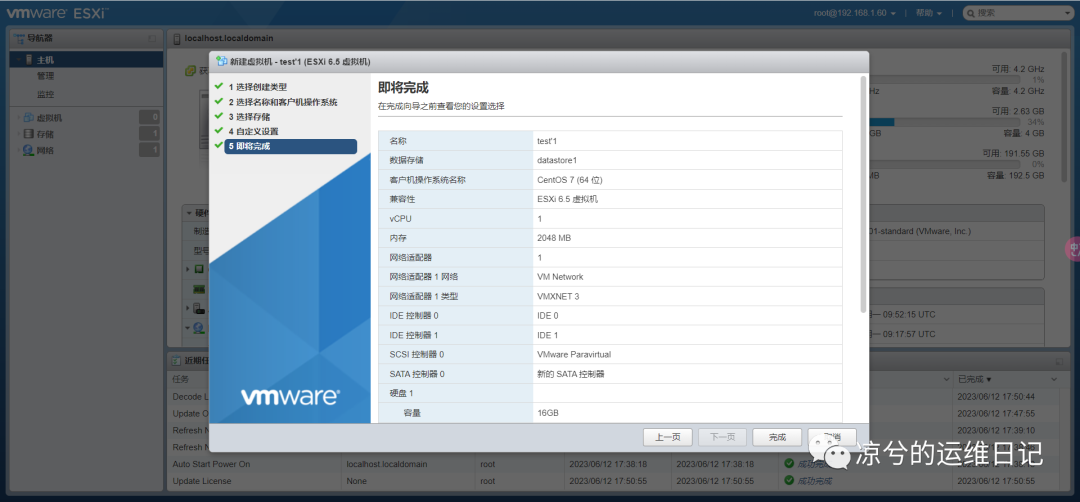Go to wizard step 3 选择存储
The width and height of the screenshot is (1080, 502).
click(x=249, y=116)
